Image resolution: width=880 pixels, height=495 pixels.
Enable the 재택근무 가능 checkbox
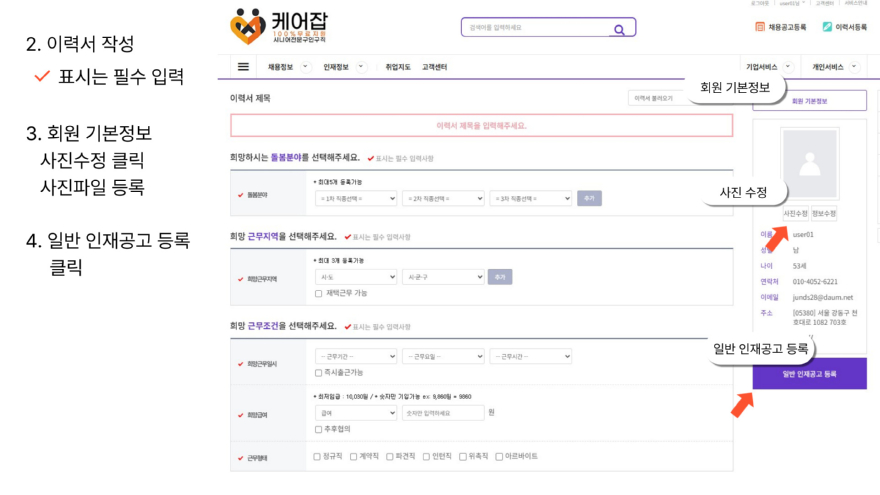pyautogui.click(x=318, y=293)
